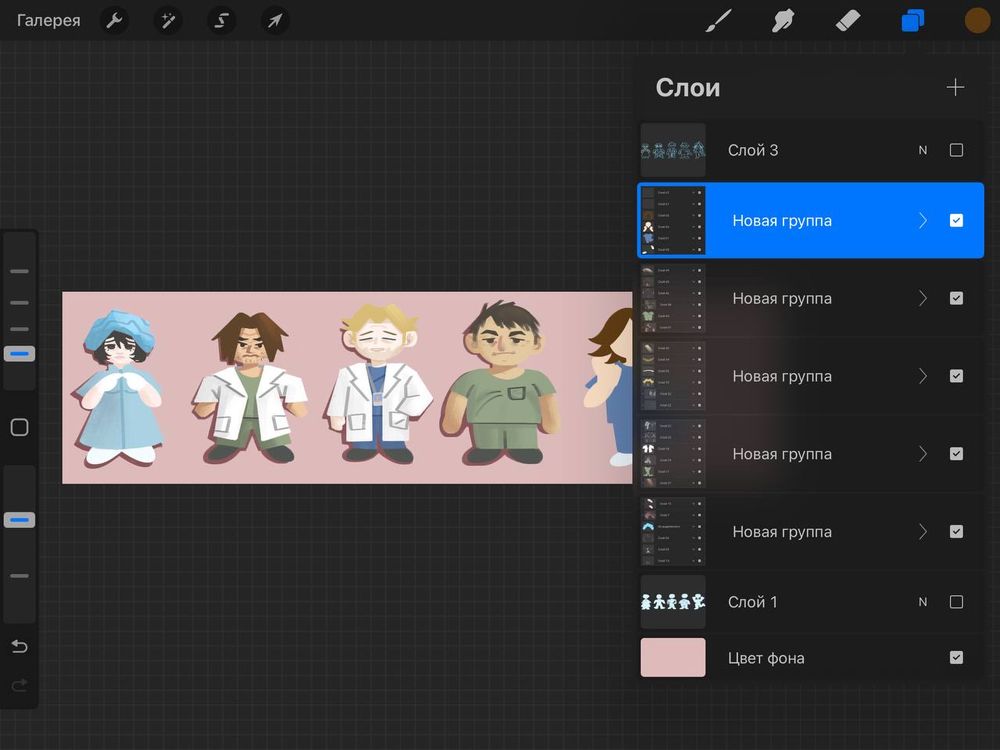The width and height of the screenshot is (1000, 750).
Task: Uncheck visibility of fifth Новая группа
Action: tap(956, 532)
